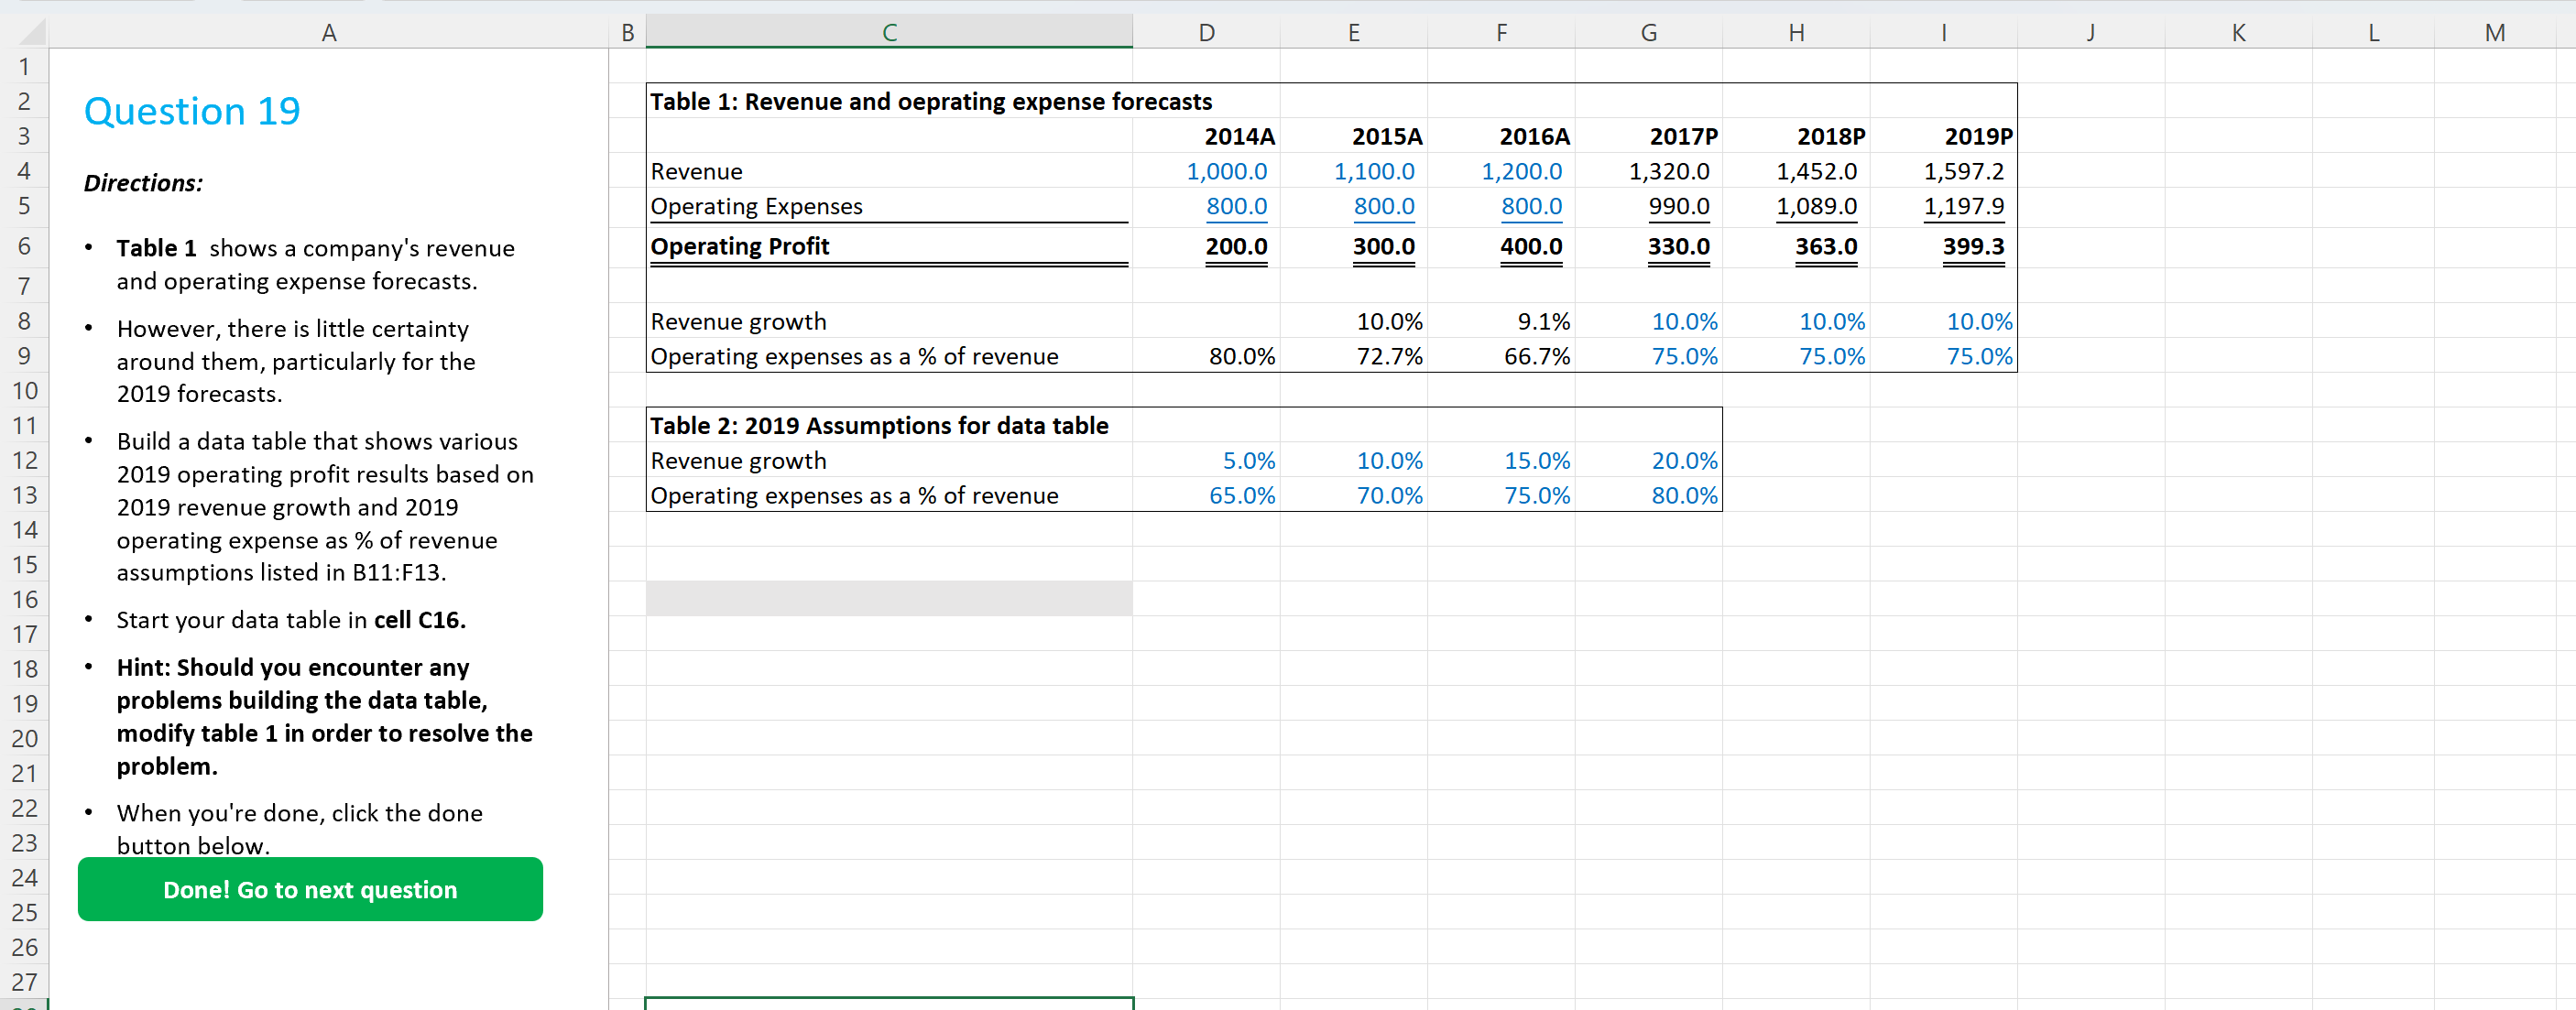Click the 2019P operating expenses 1,197.9
Viewport: 2576px width, 1010px height.
(x=1964, y=206)
